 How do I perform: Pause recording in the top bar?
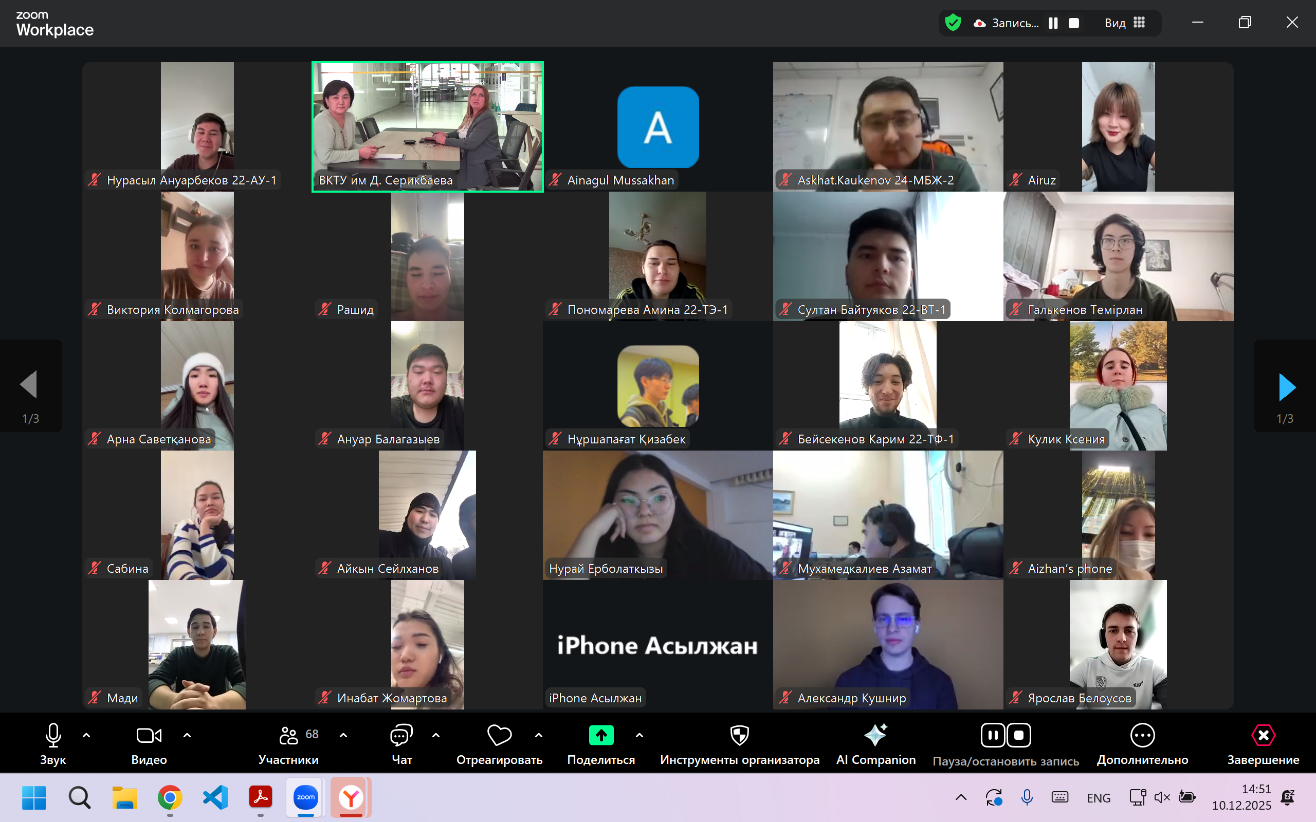(x=1053, y=23)
